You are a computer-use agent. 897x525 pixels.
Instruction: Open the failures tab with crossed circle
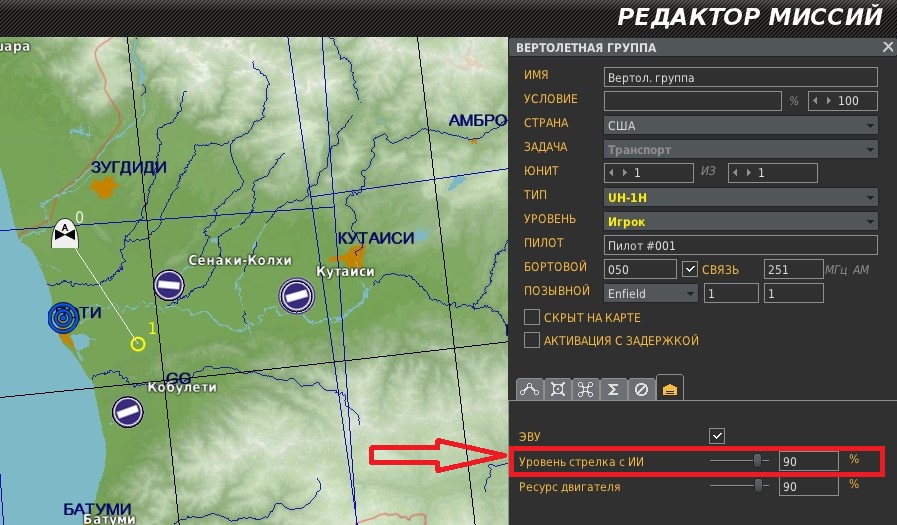click(641, 389)
